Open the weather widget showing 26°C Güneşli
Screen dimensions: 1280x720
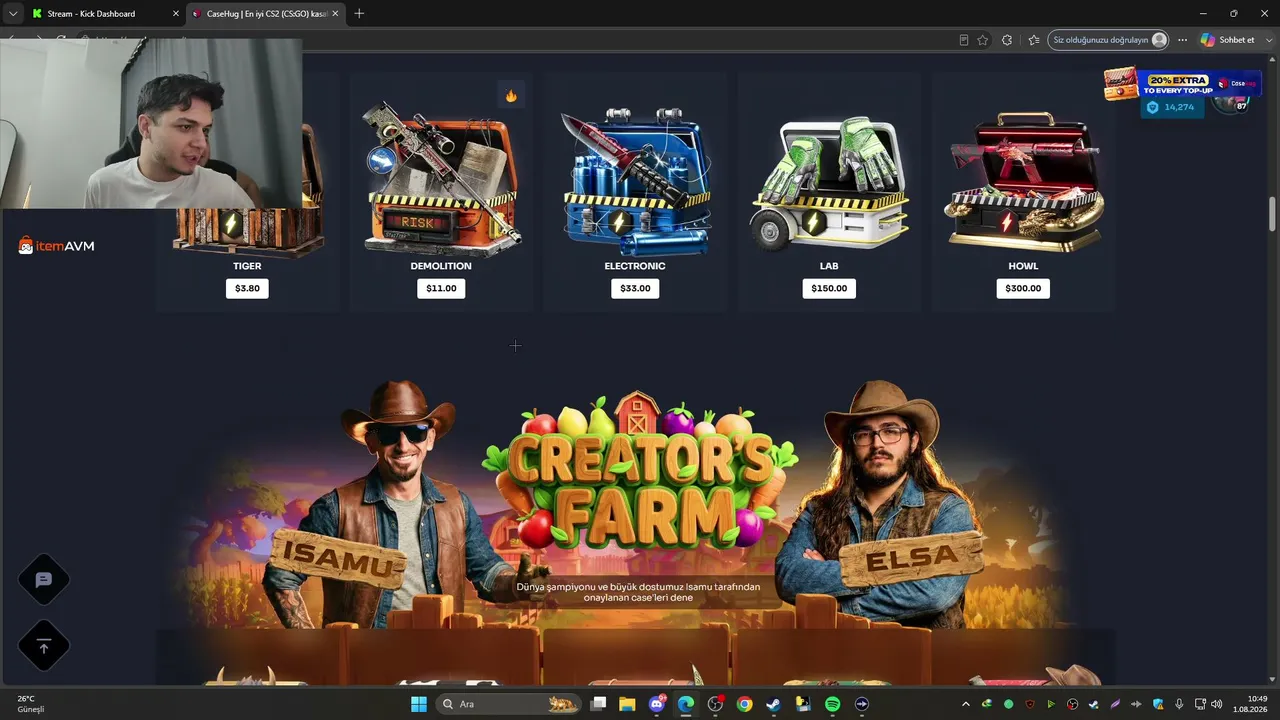30,704
